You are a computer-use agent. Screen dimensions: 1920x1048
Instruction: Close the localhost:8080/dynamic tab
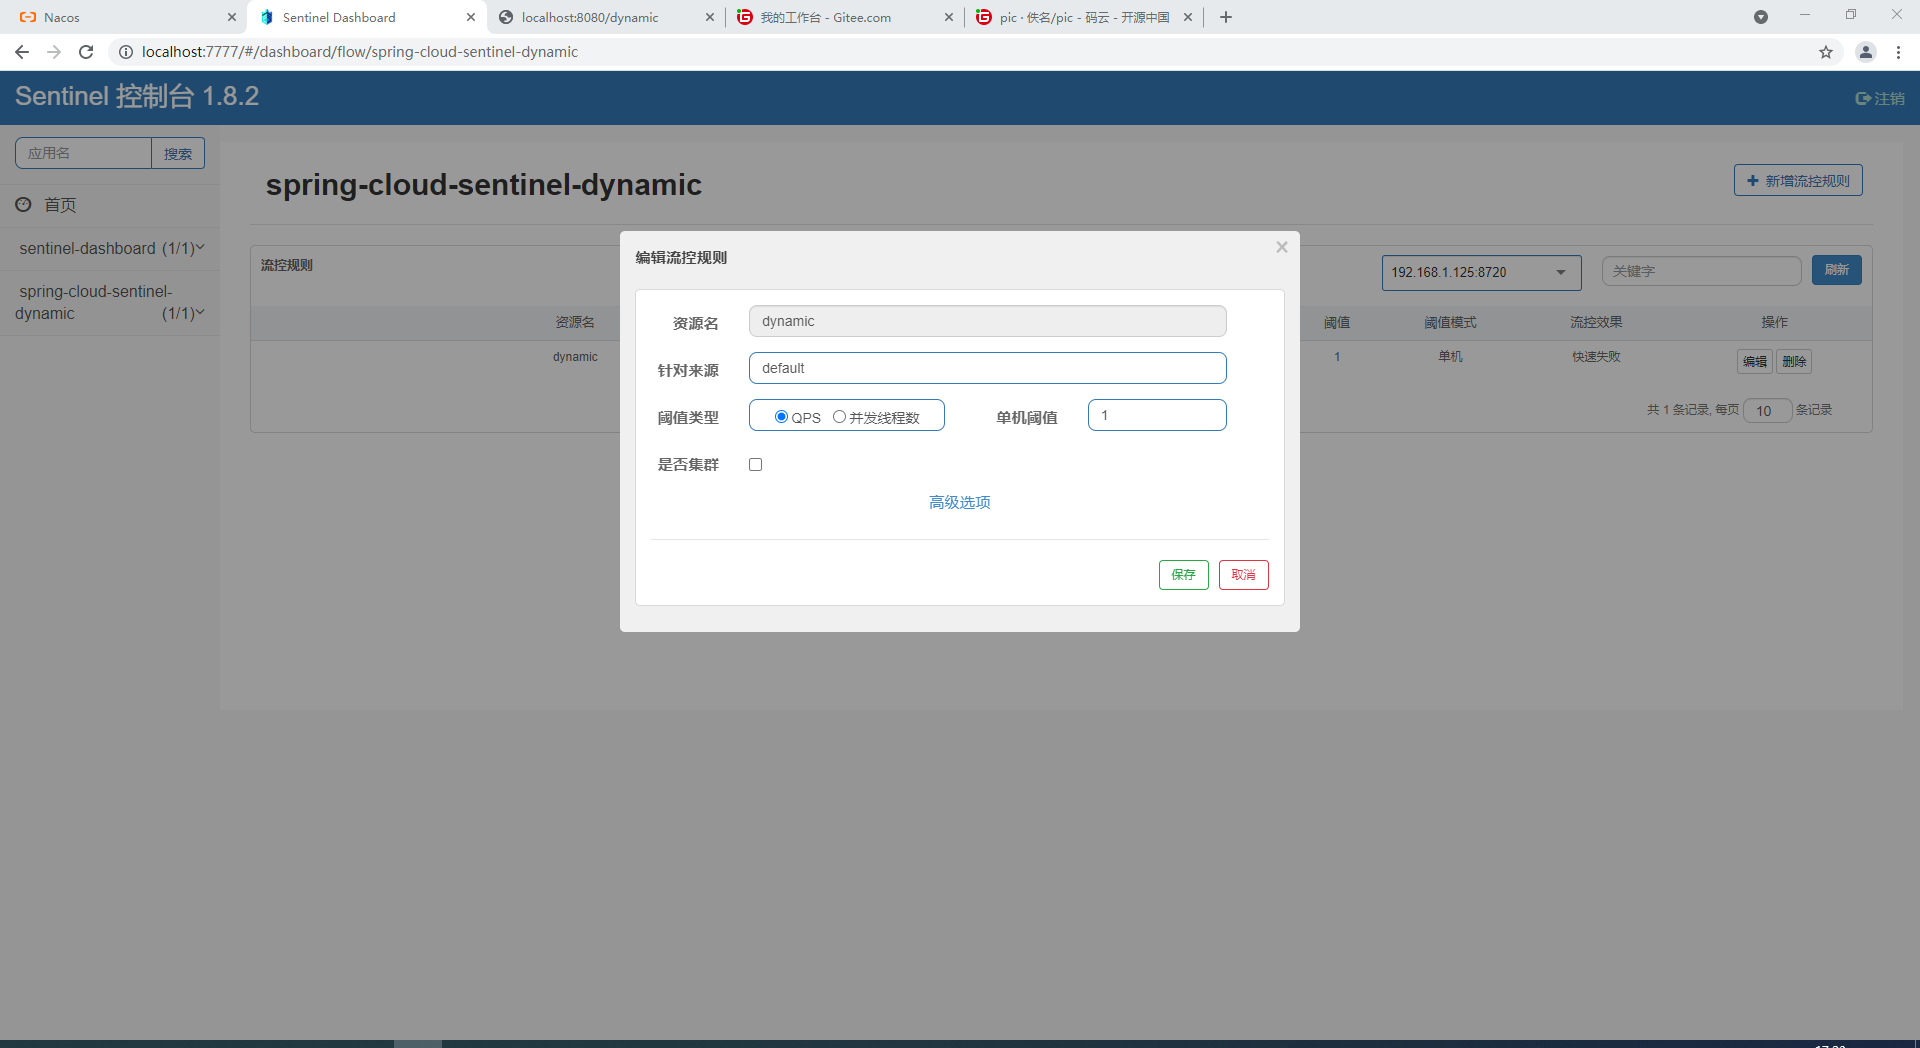click(710, 17)
